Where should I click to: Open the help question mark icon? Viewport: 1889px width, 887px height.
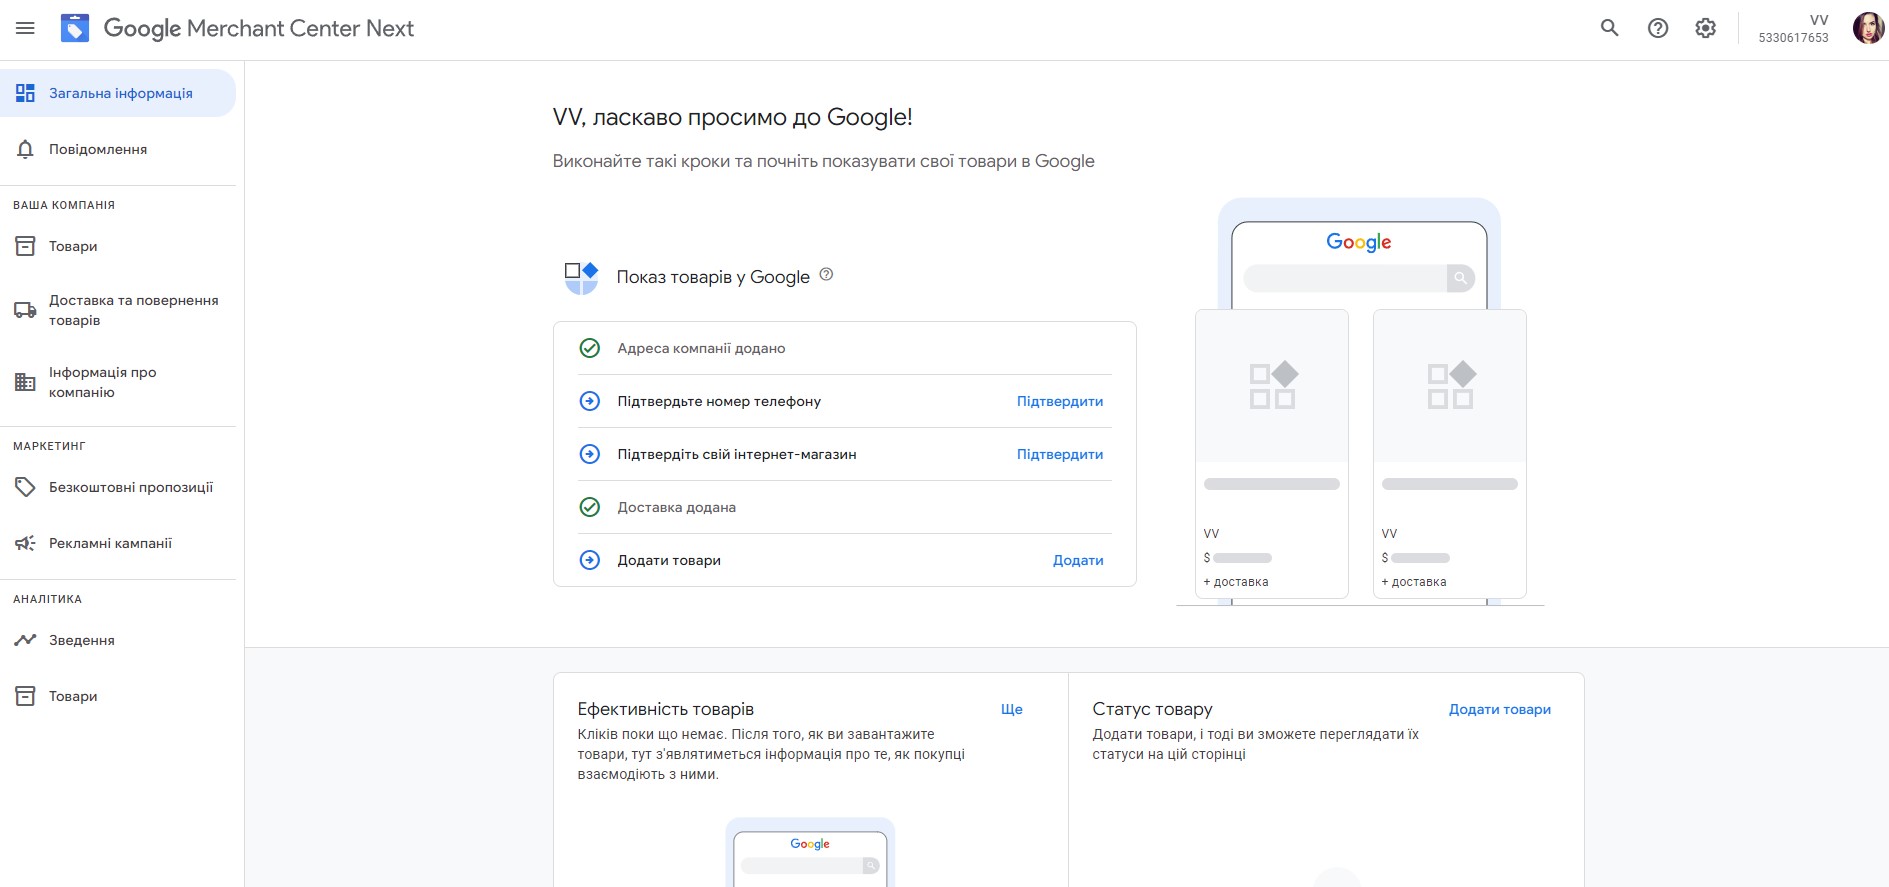(1657, 28)
